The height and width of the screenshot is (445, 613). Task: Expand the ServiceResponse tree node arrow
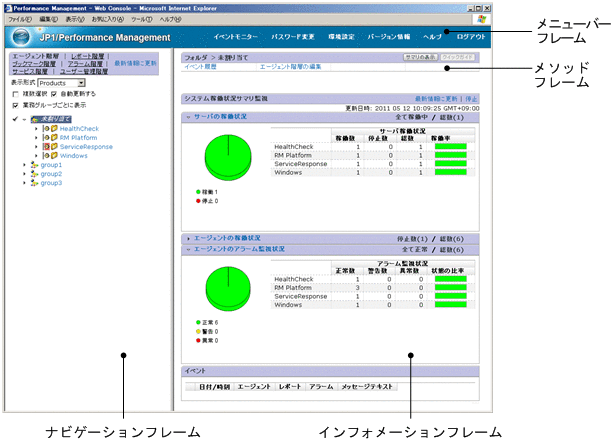(x=36, y=146)
